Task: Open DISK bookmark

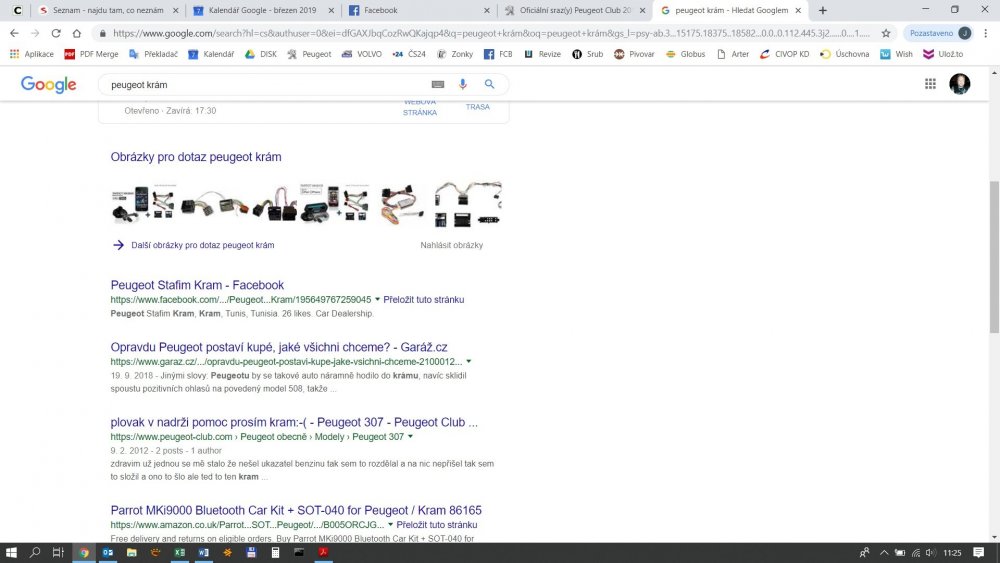Action: coord(261,54)
